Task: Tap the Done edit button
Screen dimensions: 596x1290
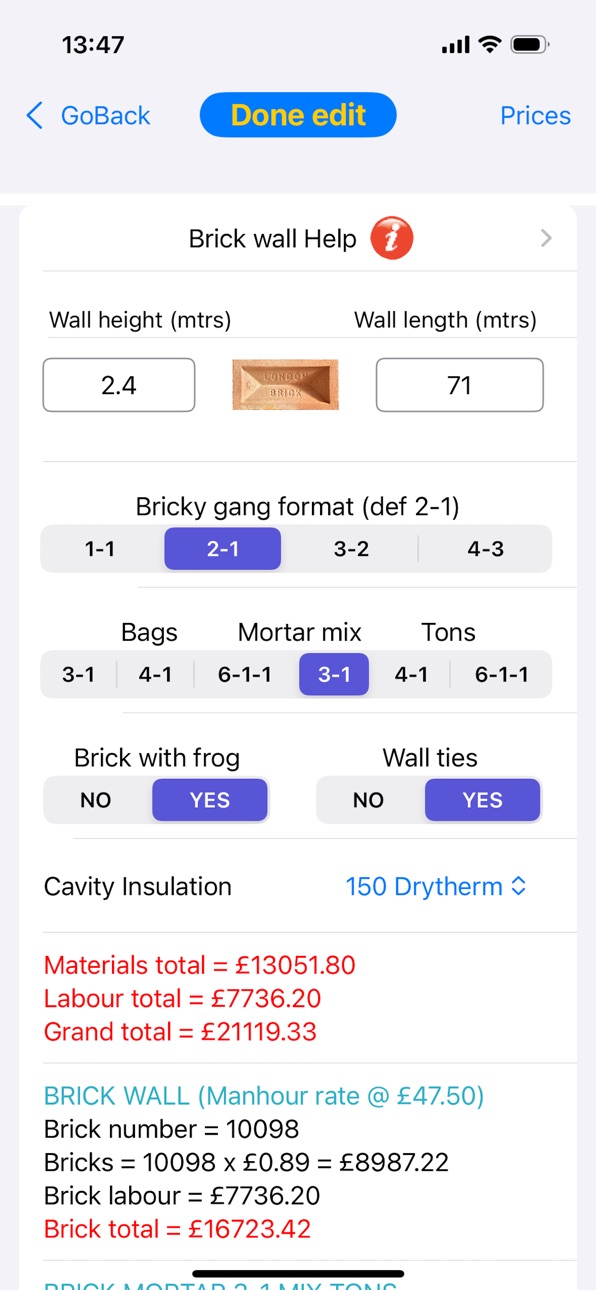Action: coord(298,115)
